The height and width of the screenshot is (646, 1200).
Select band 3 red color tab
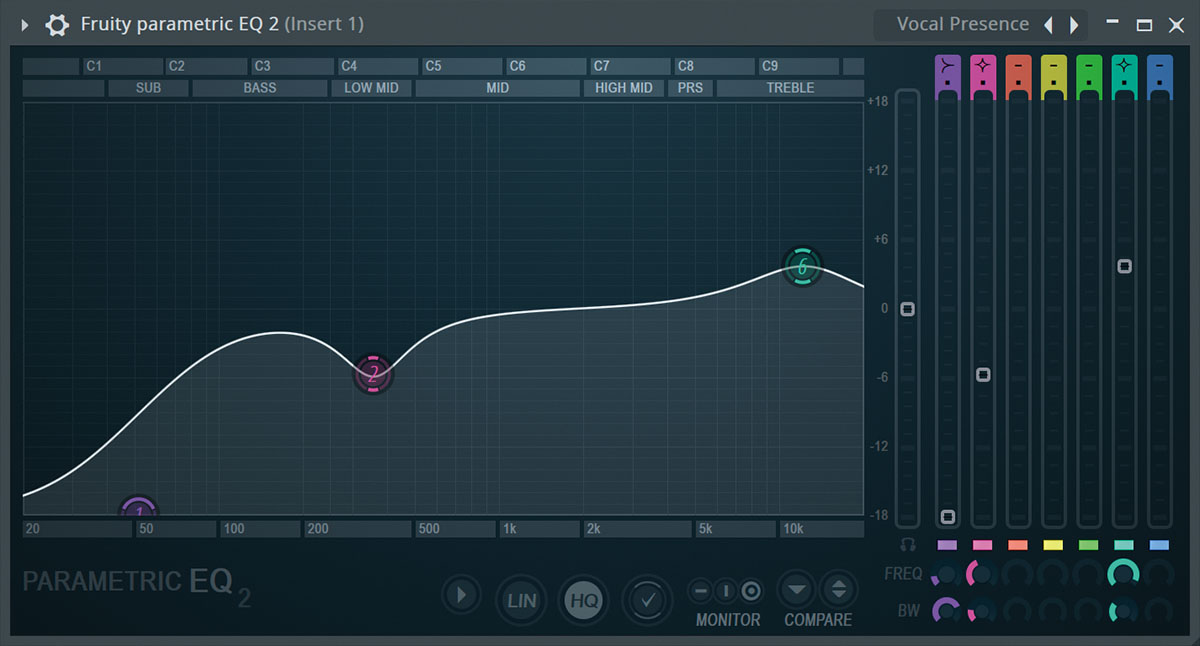click(x=1018, y=545)
